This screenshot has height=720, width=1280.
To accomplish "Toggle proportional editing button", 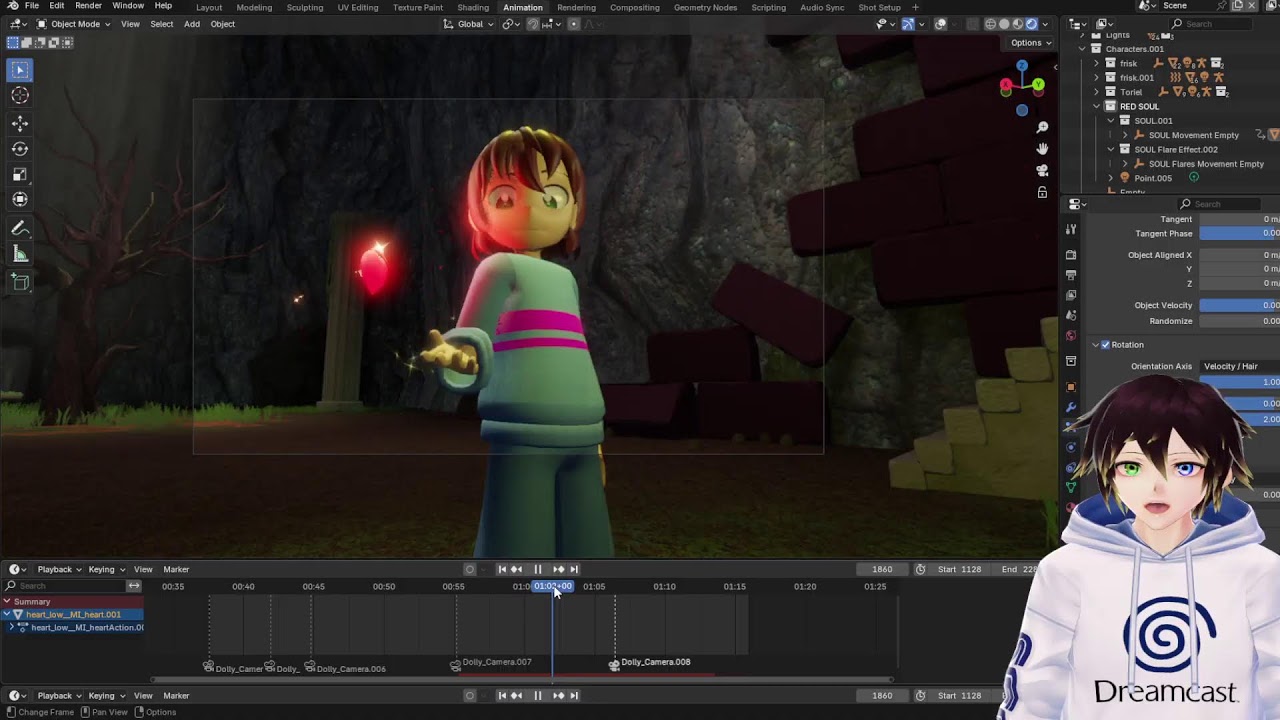I will click(x=573, y=24).
